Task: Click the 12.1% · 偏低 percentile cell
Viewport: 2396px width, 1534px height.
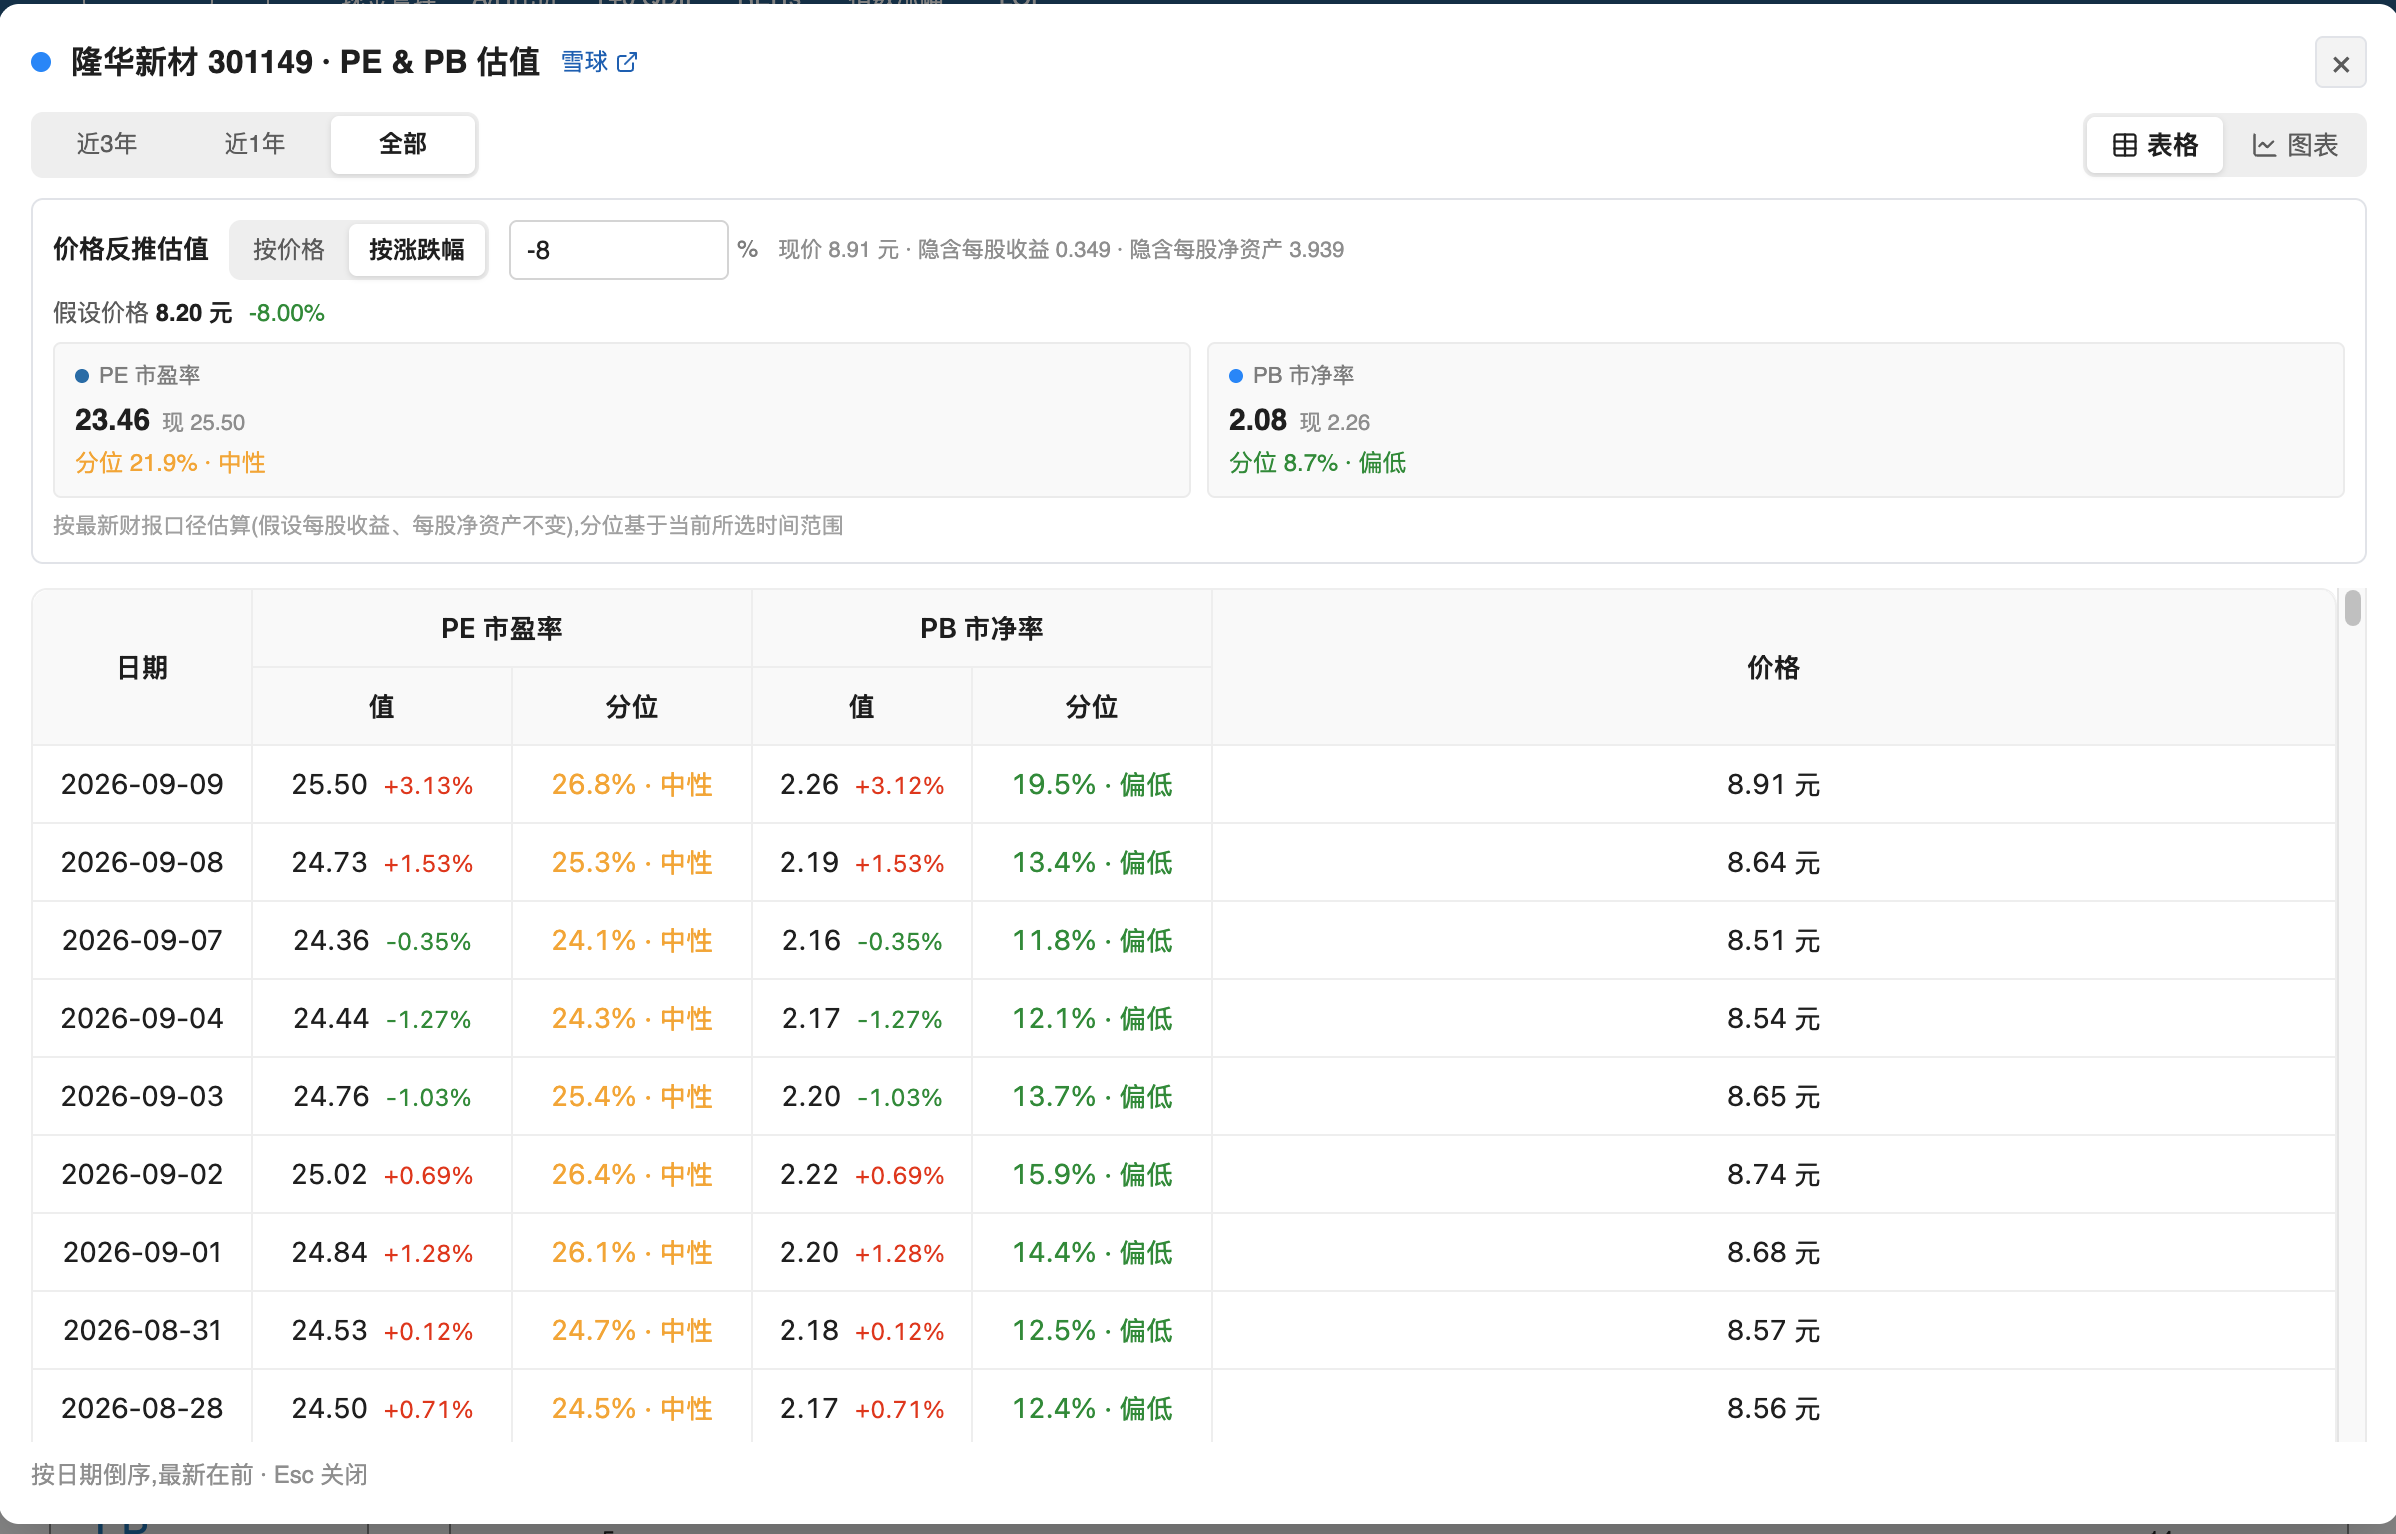Action: tap(1092, 1018)
